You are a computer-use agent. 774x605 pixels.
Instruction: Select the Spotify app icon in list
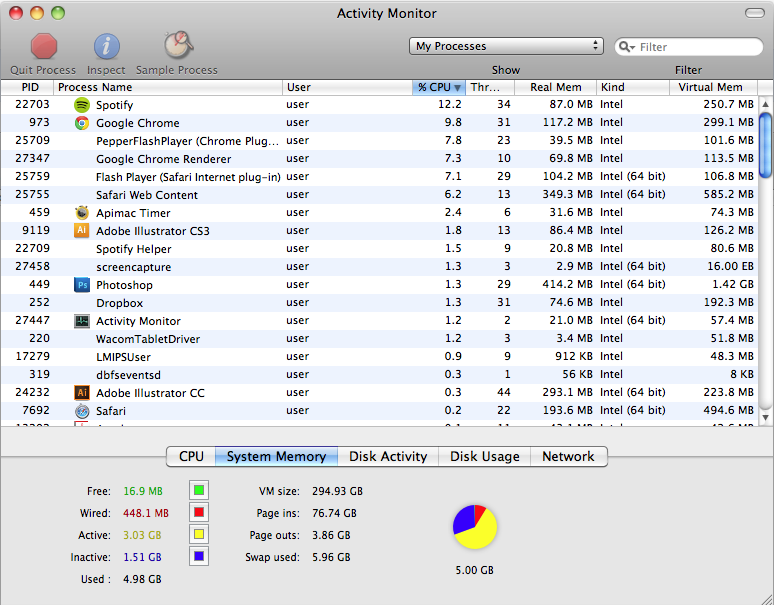pyautogui.click(x=82, y=105)
